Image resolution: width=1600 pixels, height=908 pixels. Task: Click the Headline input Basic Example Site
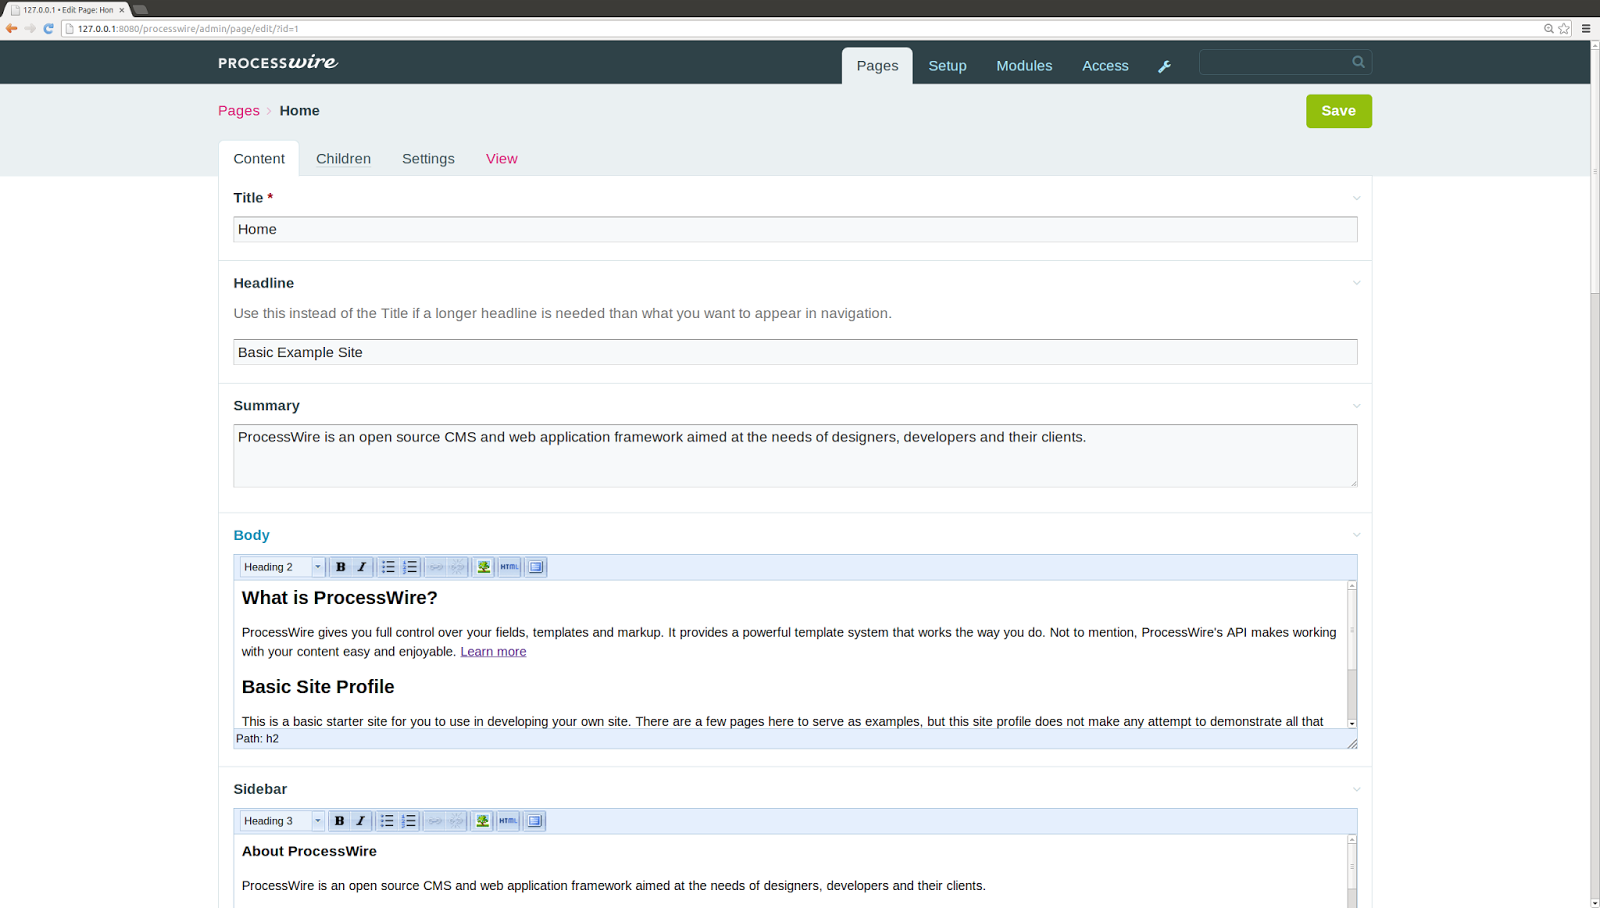point(795,352)
